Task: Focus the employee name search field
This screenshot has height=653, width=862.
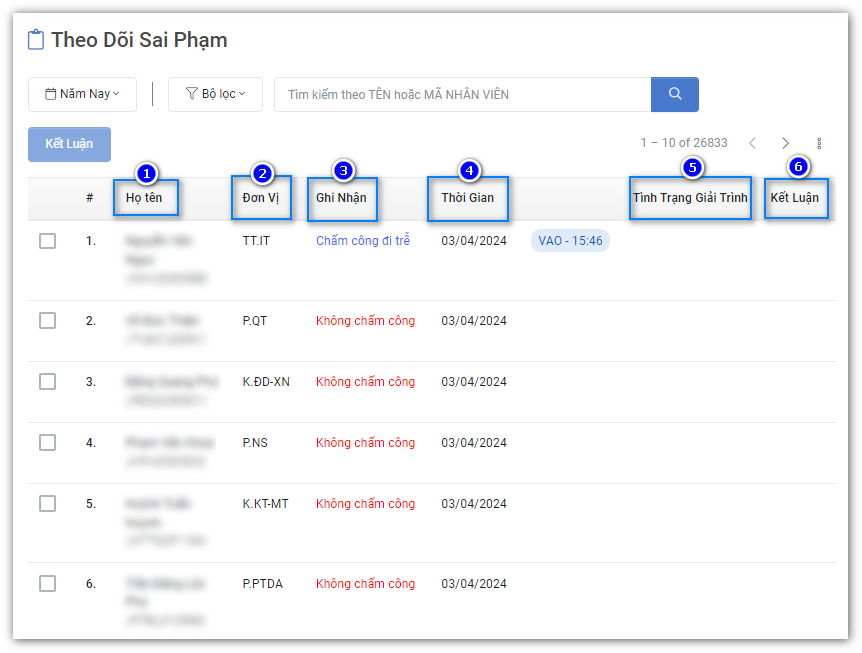Action: 462,94
